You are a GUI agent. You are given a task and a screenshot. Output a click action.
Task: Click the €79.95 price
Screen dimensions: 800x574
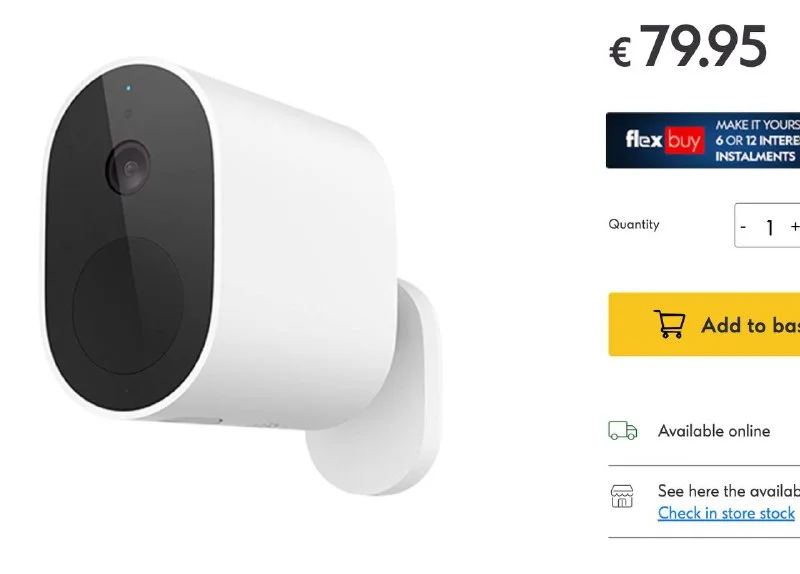[688, 47]
